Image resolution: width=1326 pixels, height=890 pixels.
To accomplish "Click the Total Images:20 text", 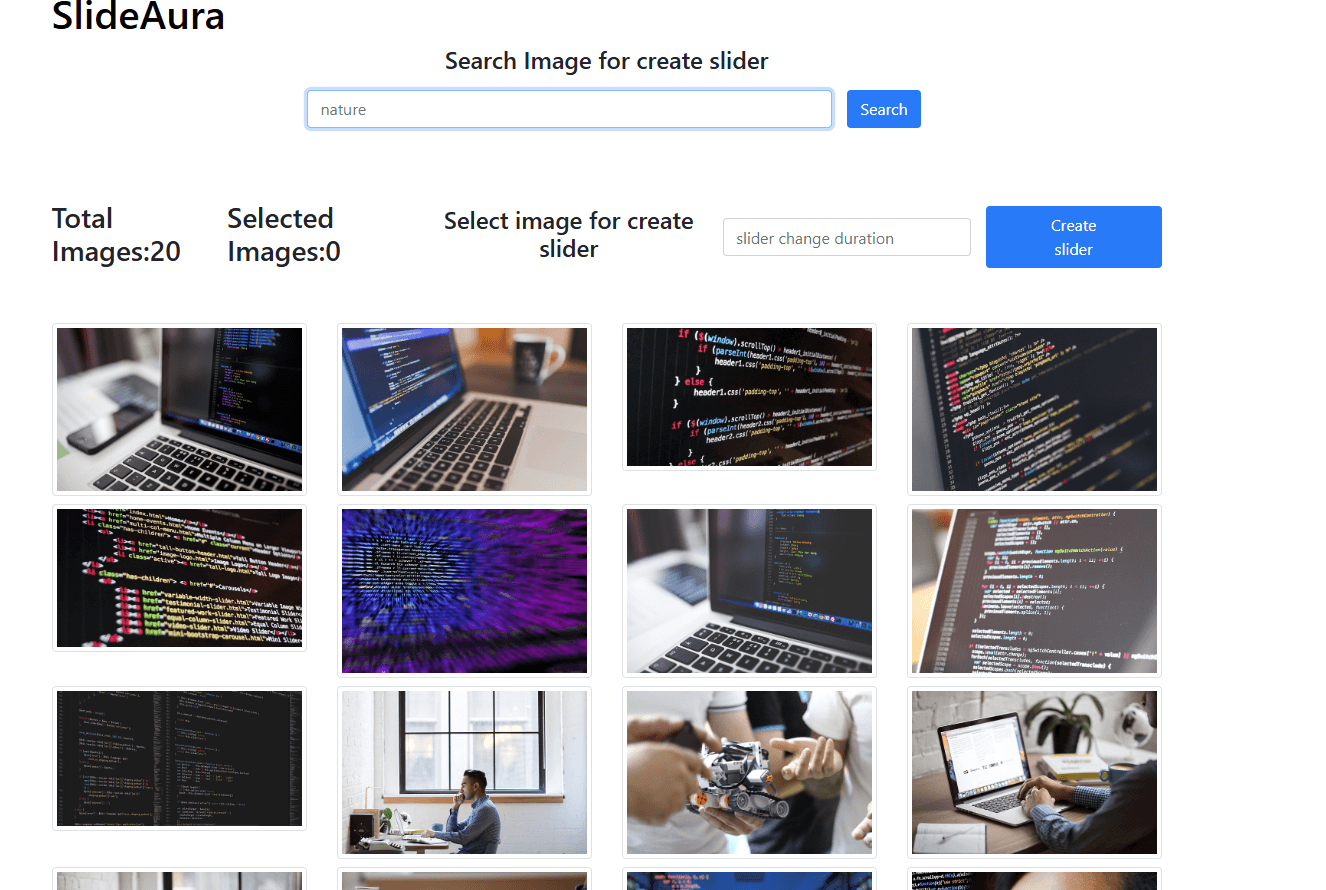I will point(116,235).
